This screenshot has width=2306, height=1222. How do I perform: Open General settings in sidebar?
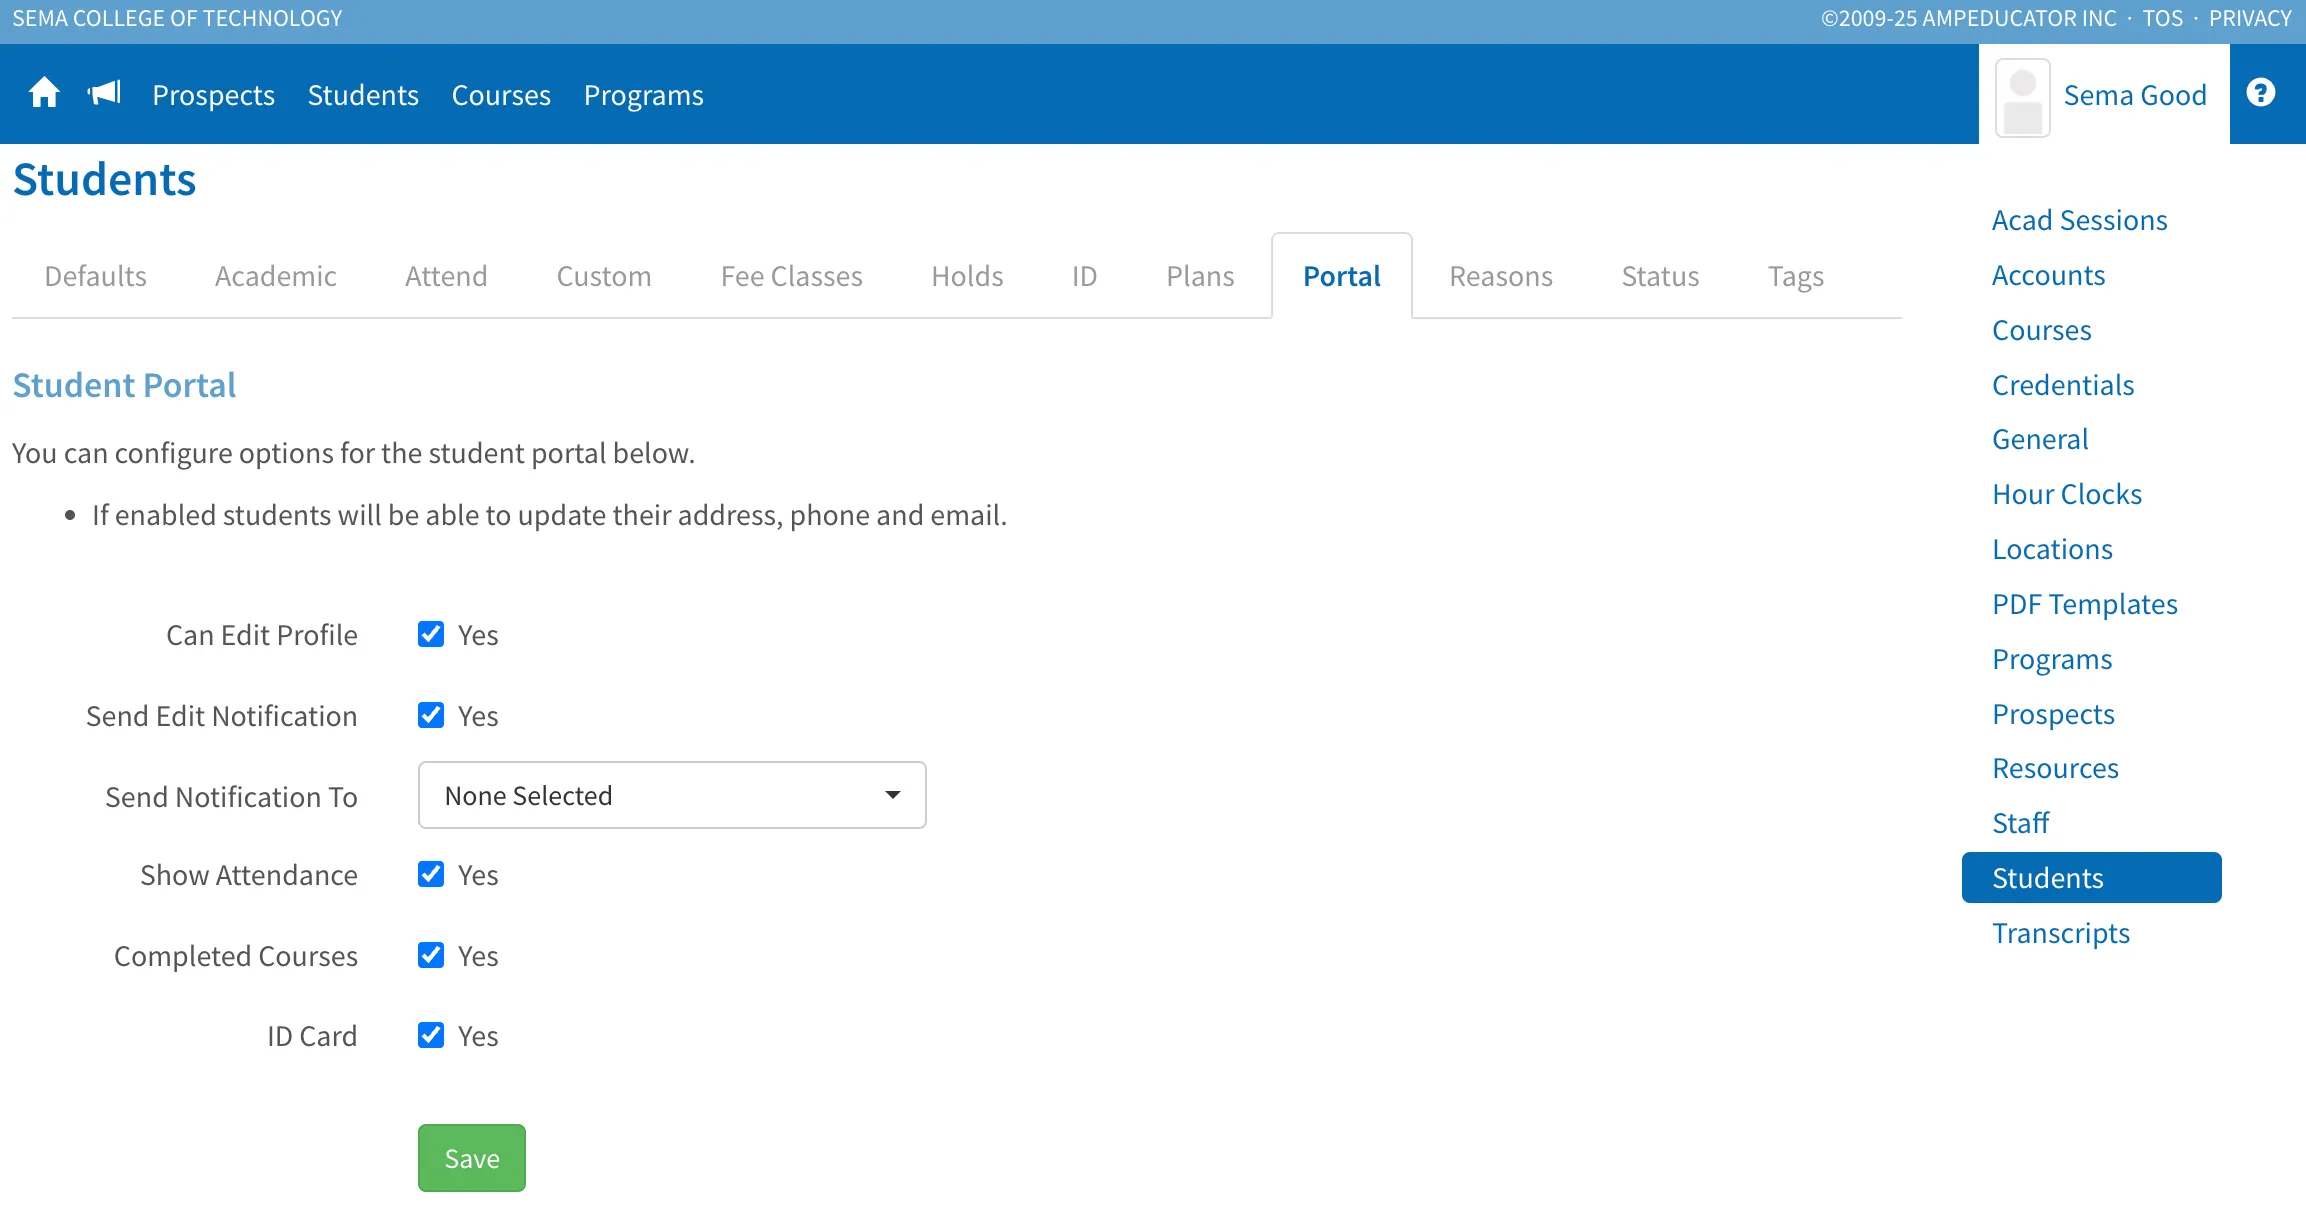pos(2040,439)
